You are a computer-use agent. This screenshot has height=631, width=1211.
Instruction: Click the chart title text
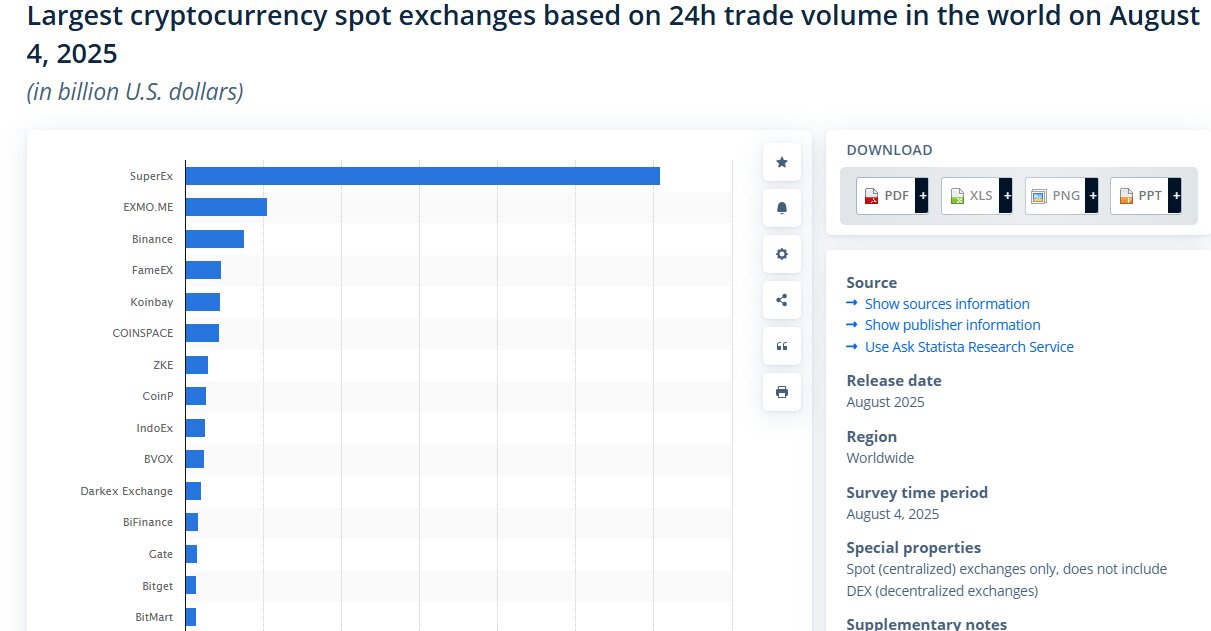(x=613, y=34)
